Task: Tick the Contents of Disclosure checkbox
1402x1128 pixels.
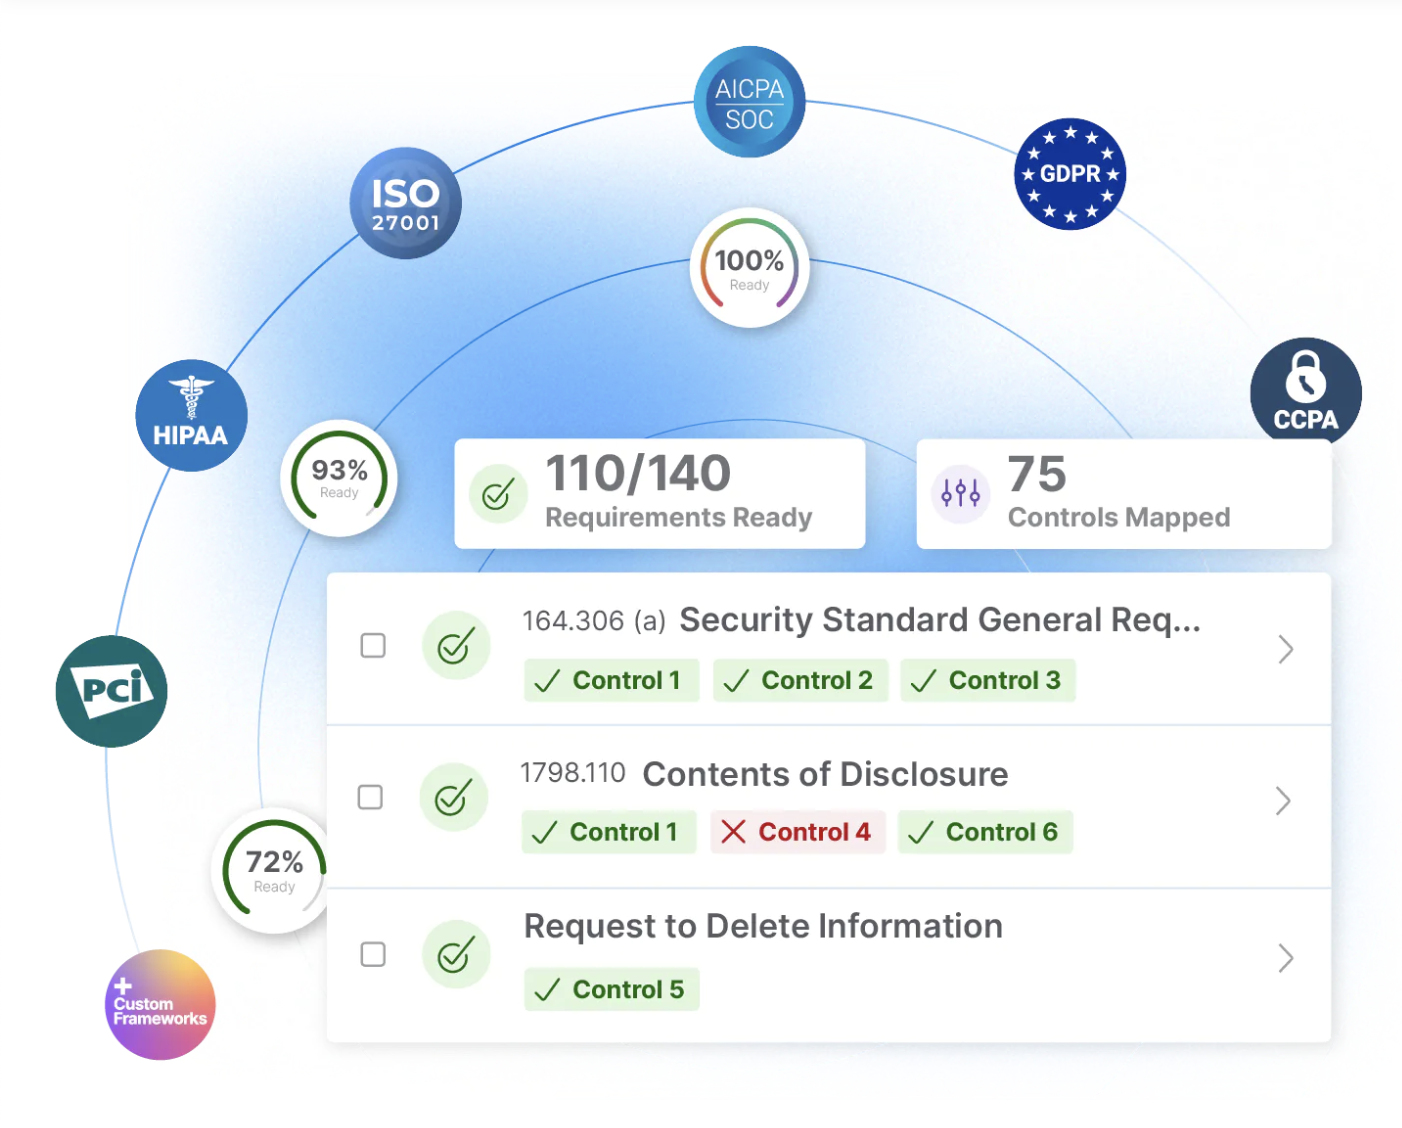Action: pos(370,797)
